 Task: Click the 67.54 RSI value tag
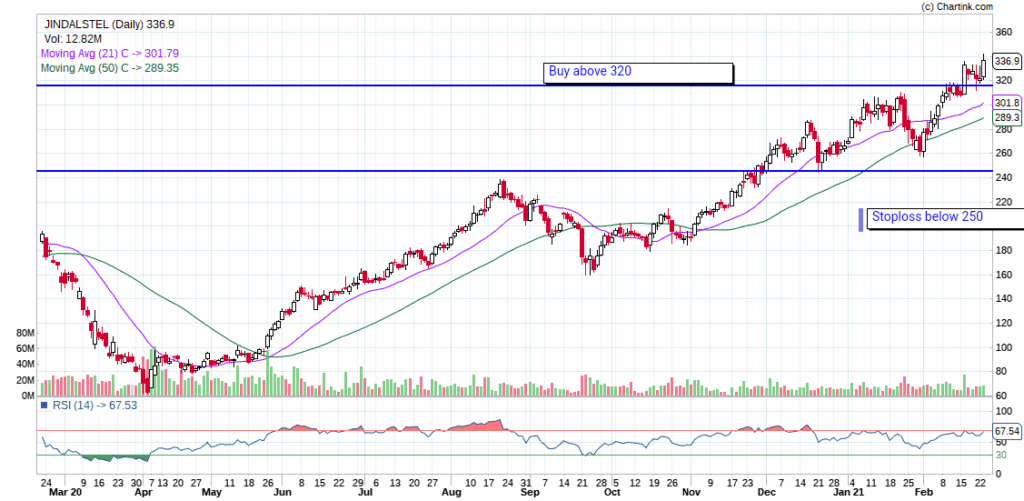tap(1006, 431)
